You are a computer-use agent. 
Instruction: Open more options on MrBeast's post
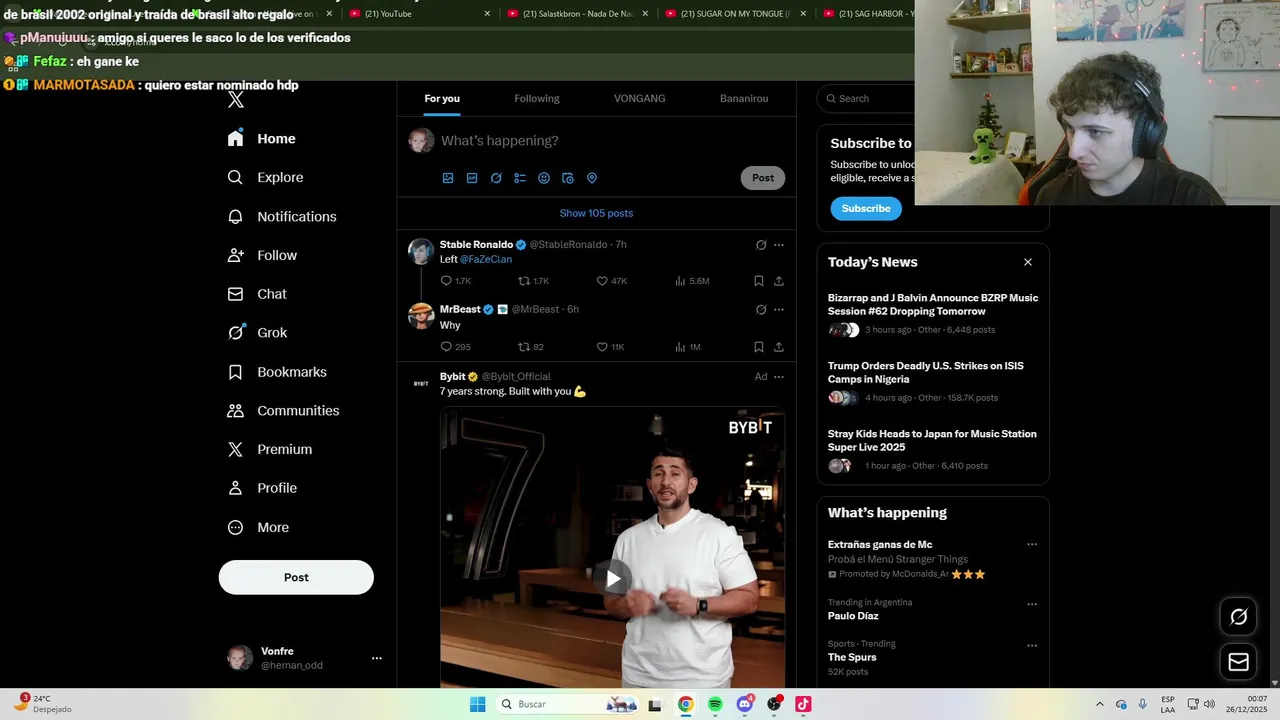[779, 310]
